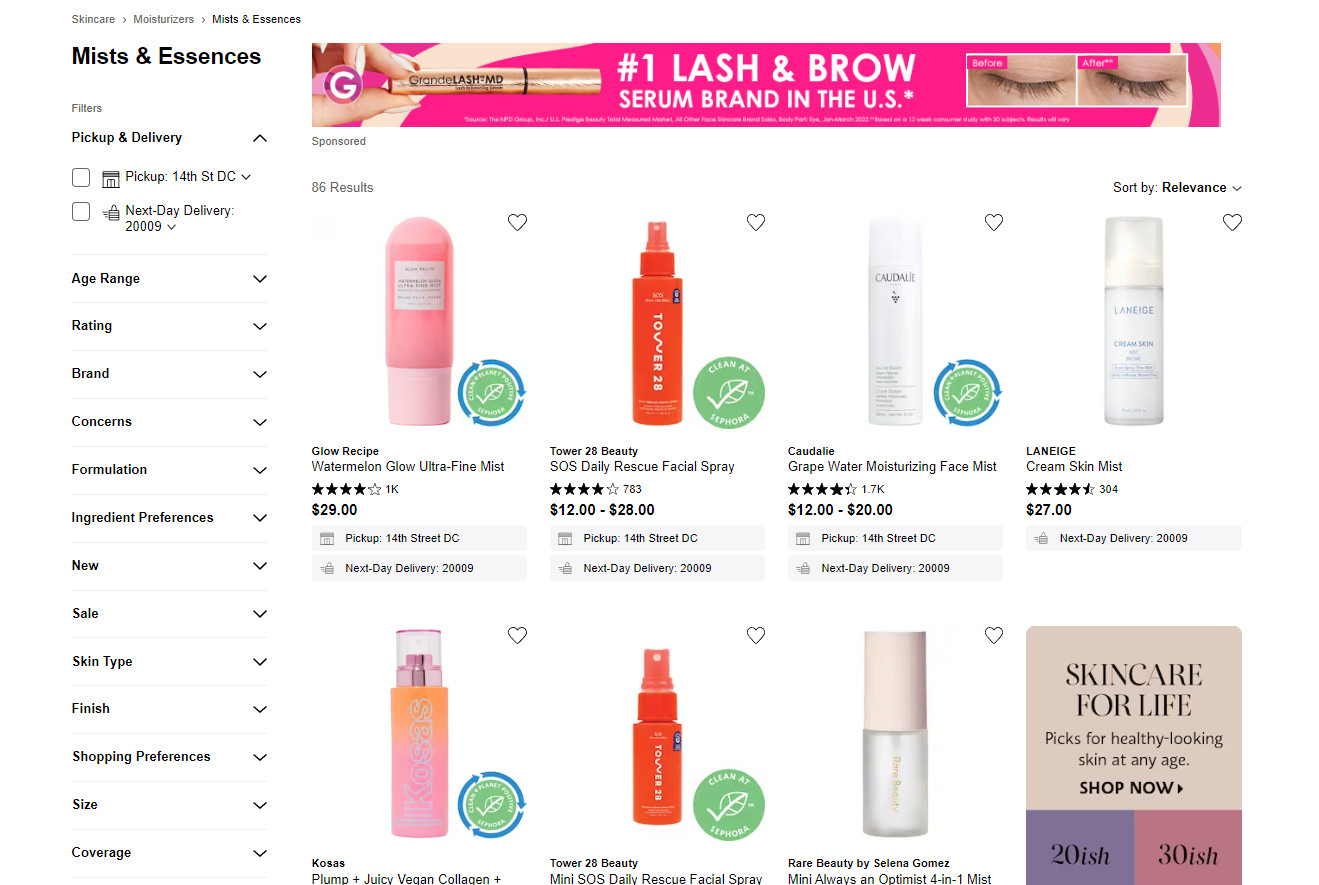Favorite the Watermelon Glow Ultra-Fine Mist heart
The image size is (1319, 885).
pos(517,222)
